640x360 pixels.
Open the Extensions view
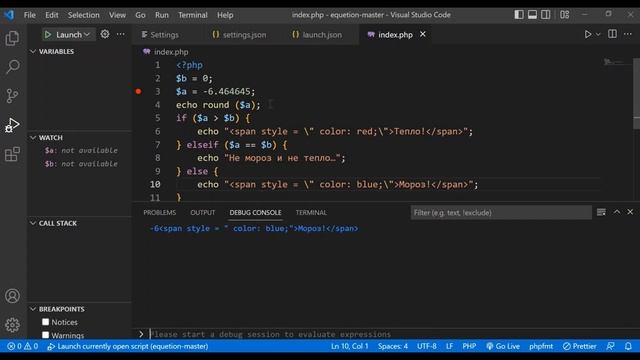12,154
